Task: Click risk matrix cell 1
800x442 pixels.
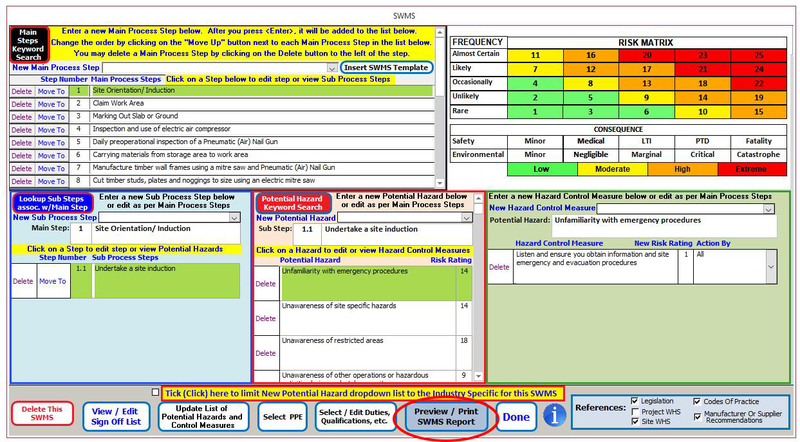Action: [535, 112]
